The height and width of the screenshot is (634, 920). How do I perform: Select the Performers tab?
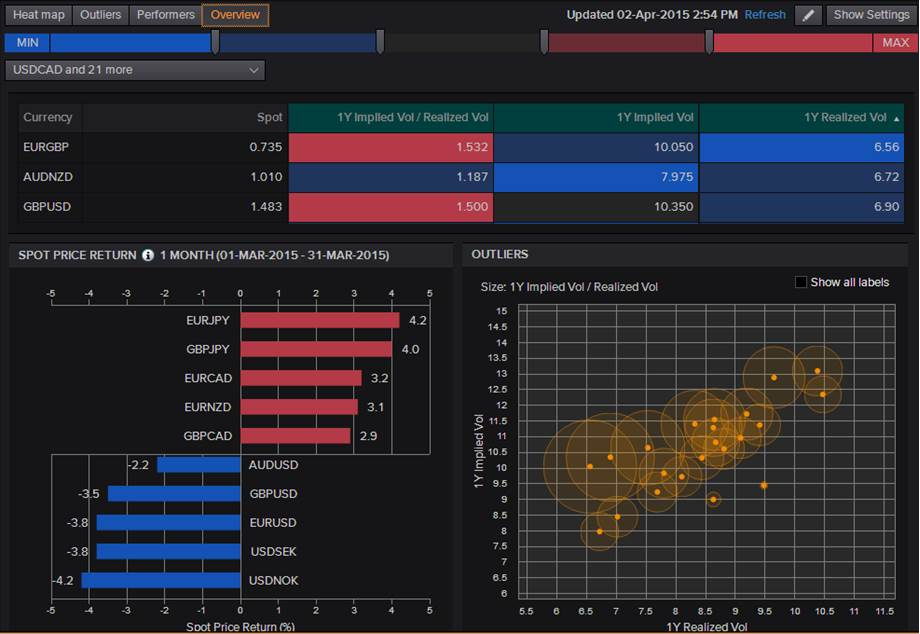165,15
